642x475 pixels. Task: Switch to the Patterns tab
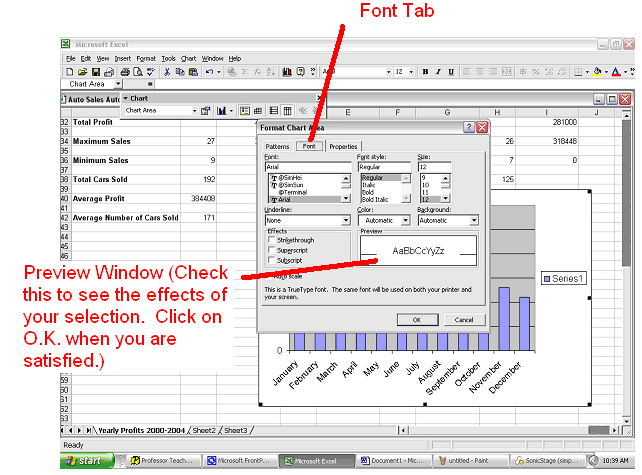(x=277, y=147)
